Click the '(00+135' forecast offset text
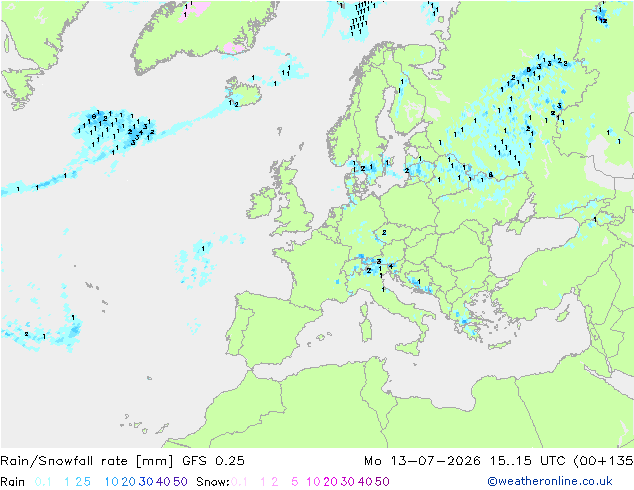The image size is (634, 490). [x=603, y=460]
